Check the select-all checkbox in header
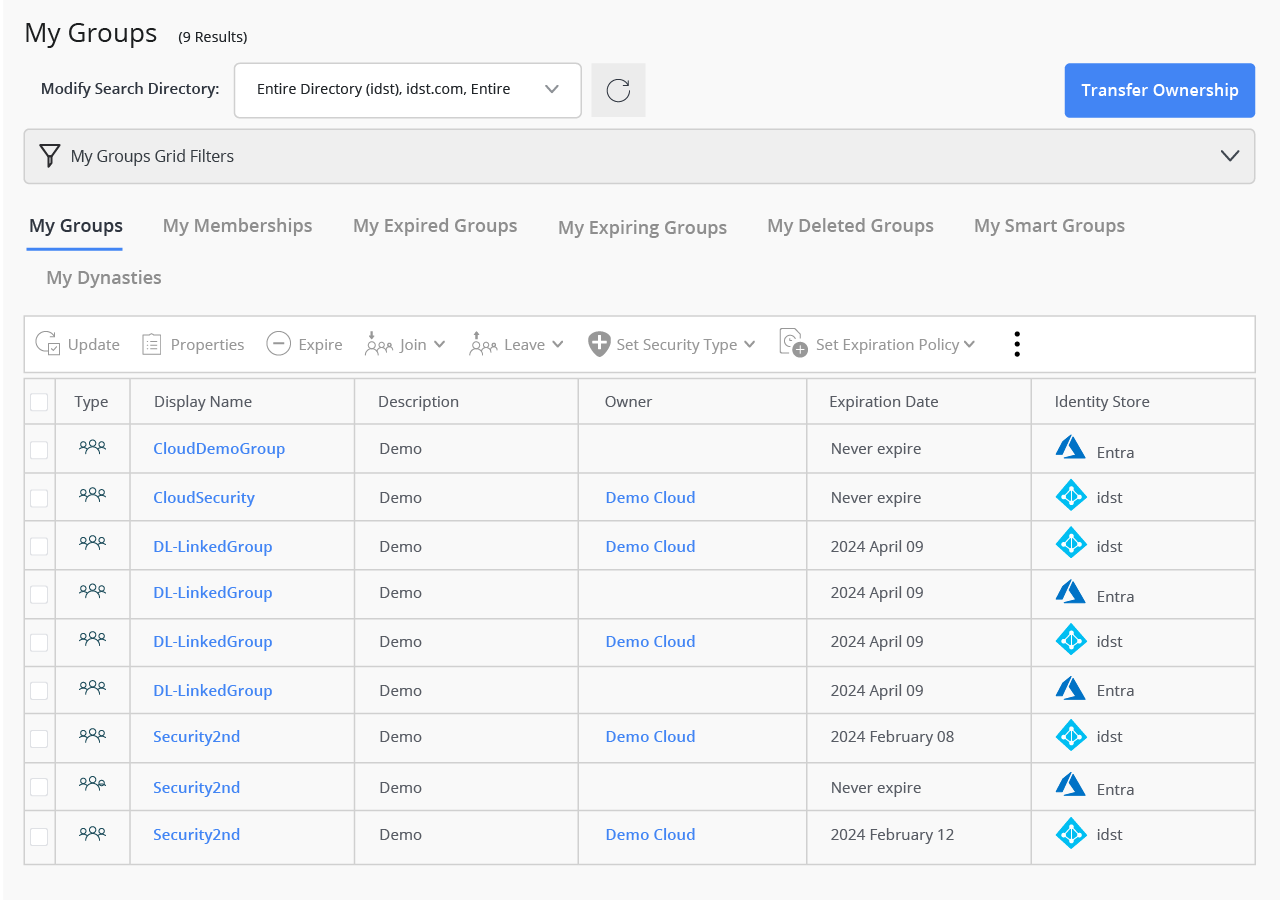Image resolution: width=1280 pixels, height=900 pixels. pyautogui.click(x=39, y=402)
